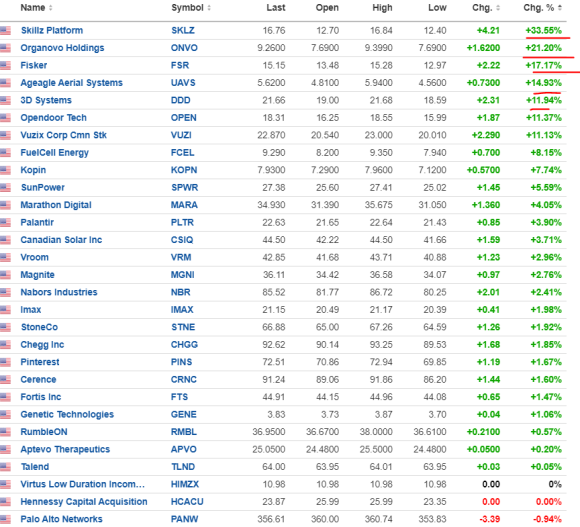Click the SKLZ ticker symbol
The height and width of the screenshot is (527, 580).
point(183,31)
